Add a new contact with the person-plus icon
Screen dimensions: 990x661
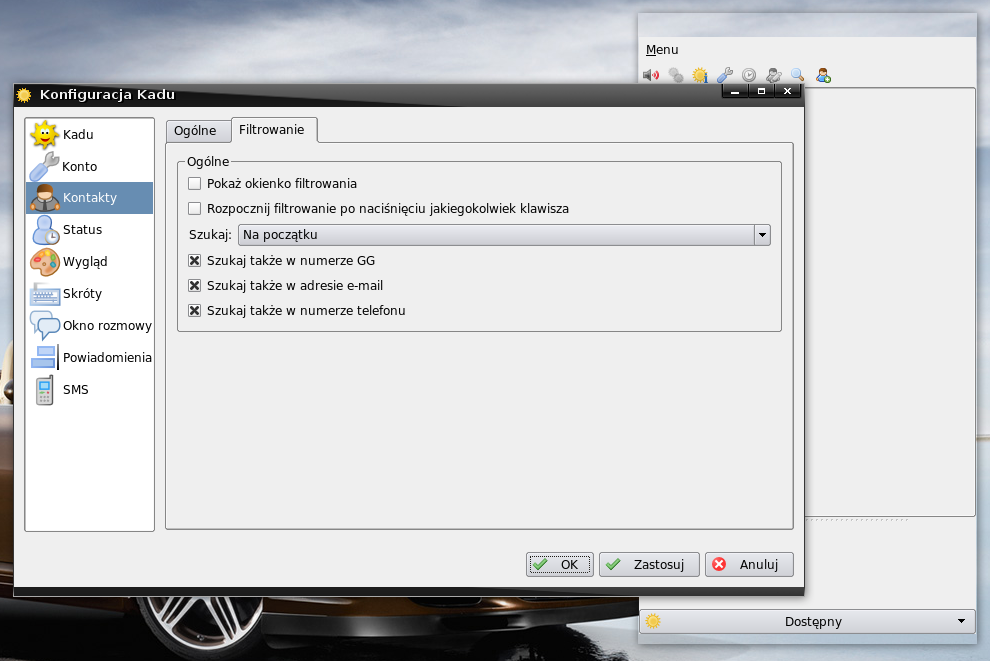point(823,76)
